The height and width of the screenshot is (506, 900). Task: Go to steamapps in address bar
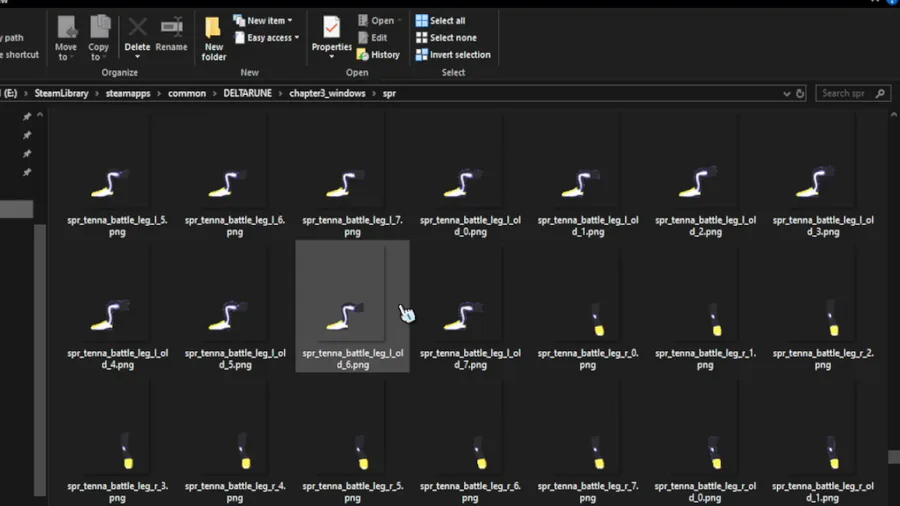click(128, 94)
